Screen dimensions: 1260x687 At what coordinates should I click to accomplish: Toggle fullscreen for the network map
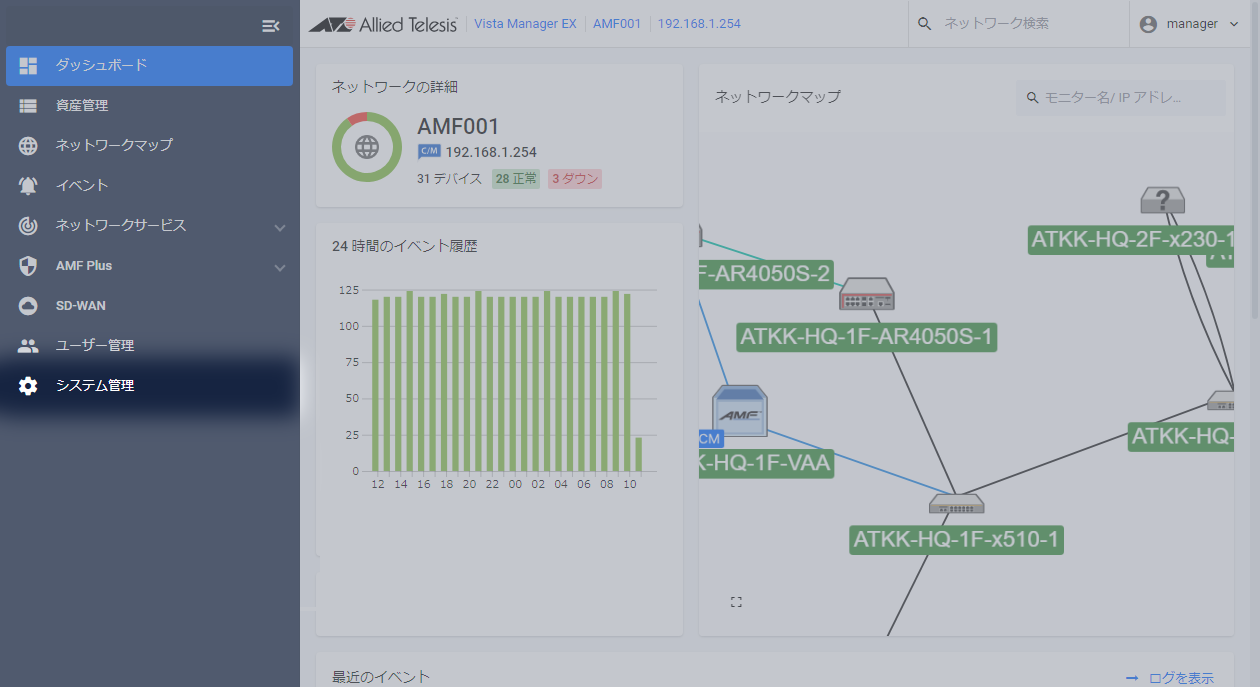coord(737,602)
